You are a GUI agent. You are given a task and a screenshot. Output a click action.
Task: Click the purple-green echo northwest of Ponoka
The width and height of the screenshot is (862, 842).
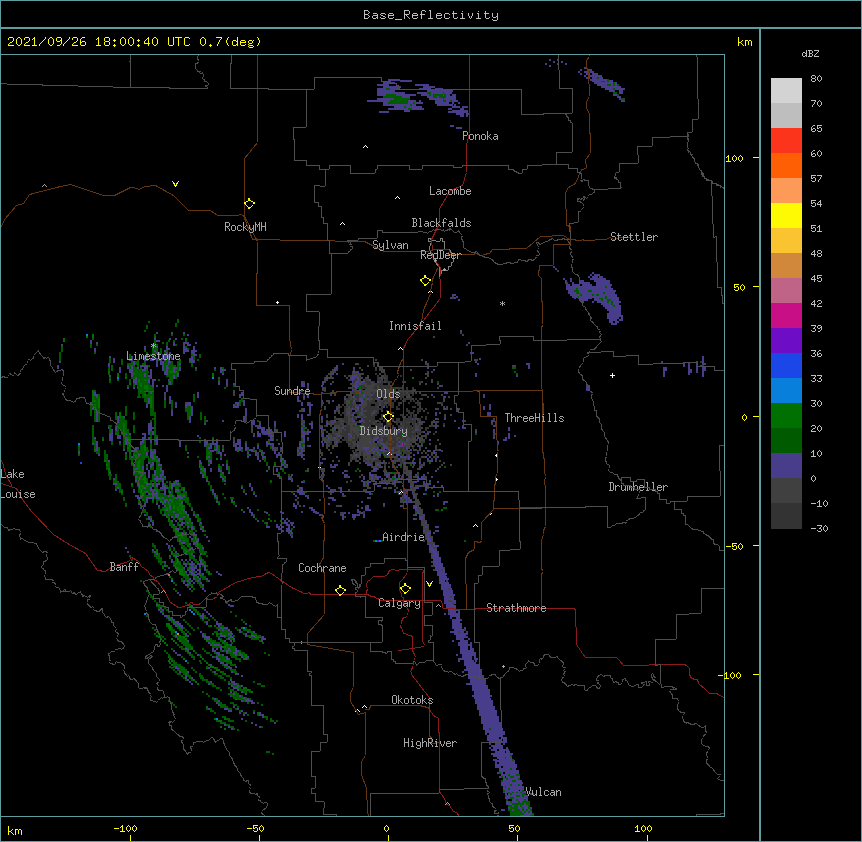click(x=418, y=97)
